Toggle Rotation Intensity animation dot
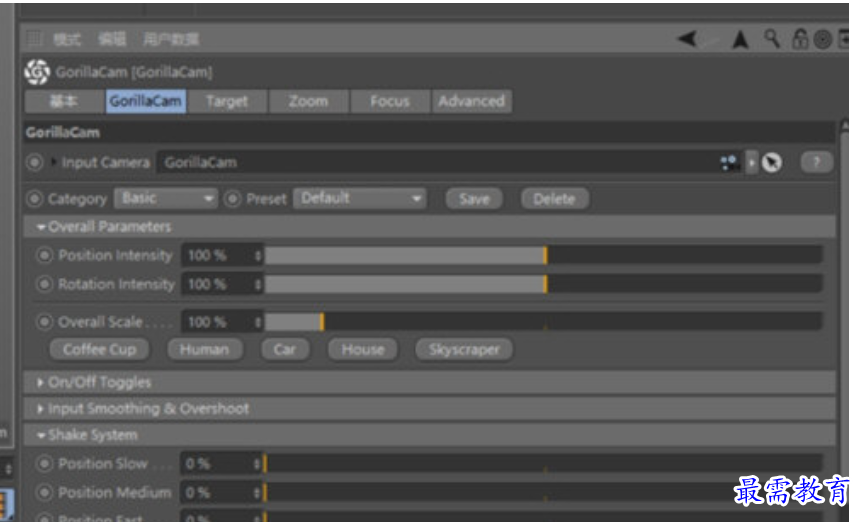Viewport: 858px width, 522px height. coord(44,284)
